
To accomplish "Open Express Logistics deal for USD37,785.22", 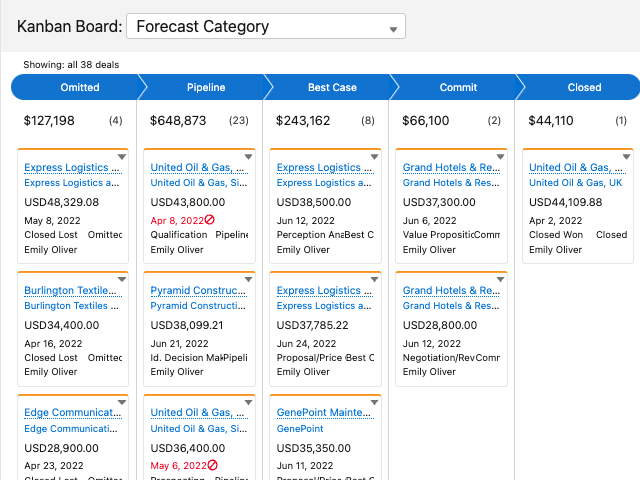I will pos(324,290).
